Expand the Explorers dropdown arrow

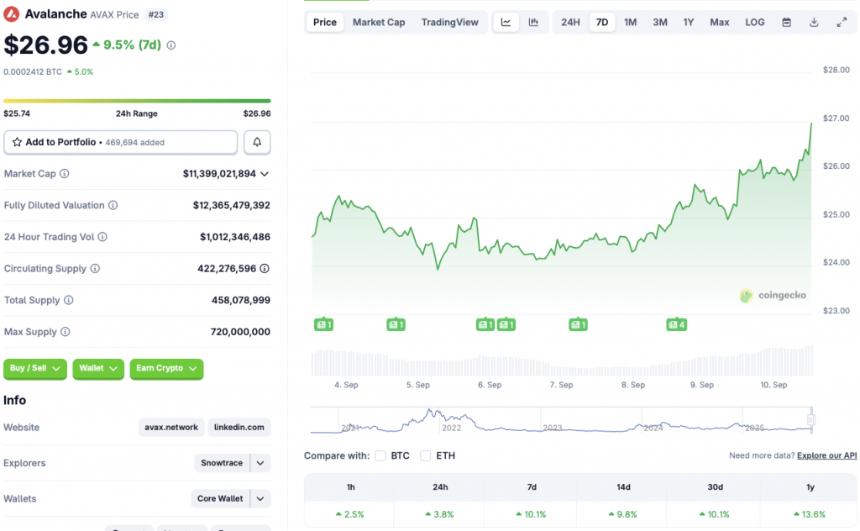[261, 463]
